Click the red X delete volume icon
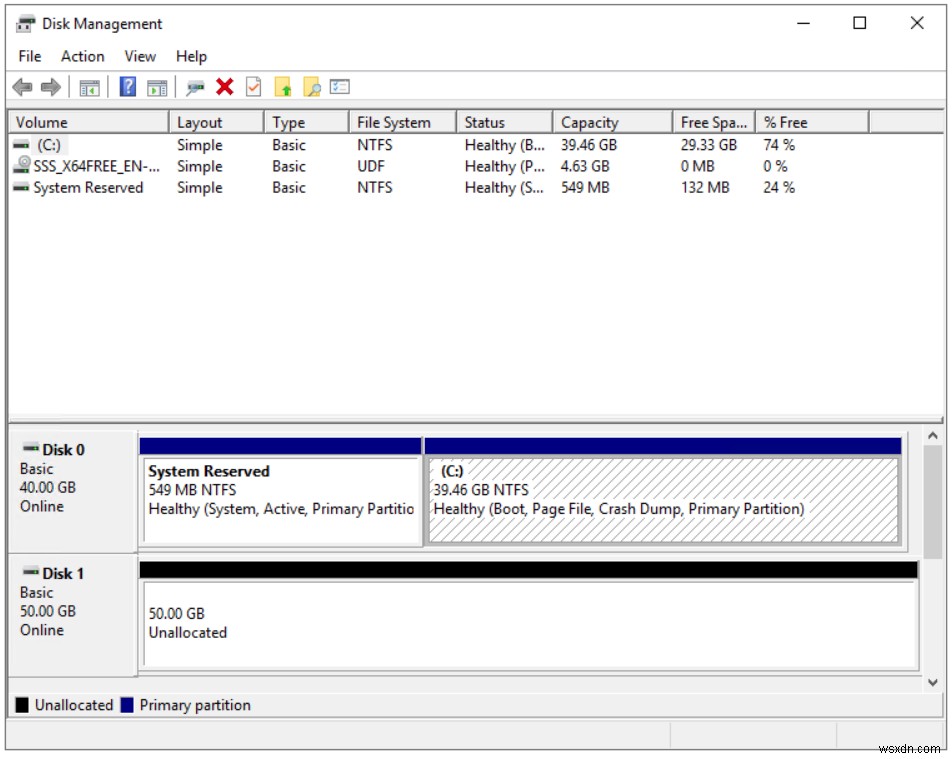Image resolution: width=952 pixels, height=759 pixels. (x=222, y=86)
